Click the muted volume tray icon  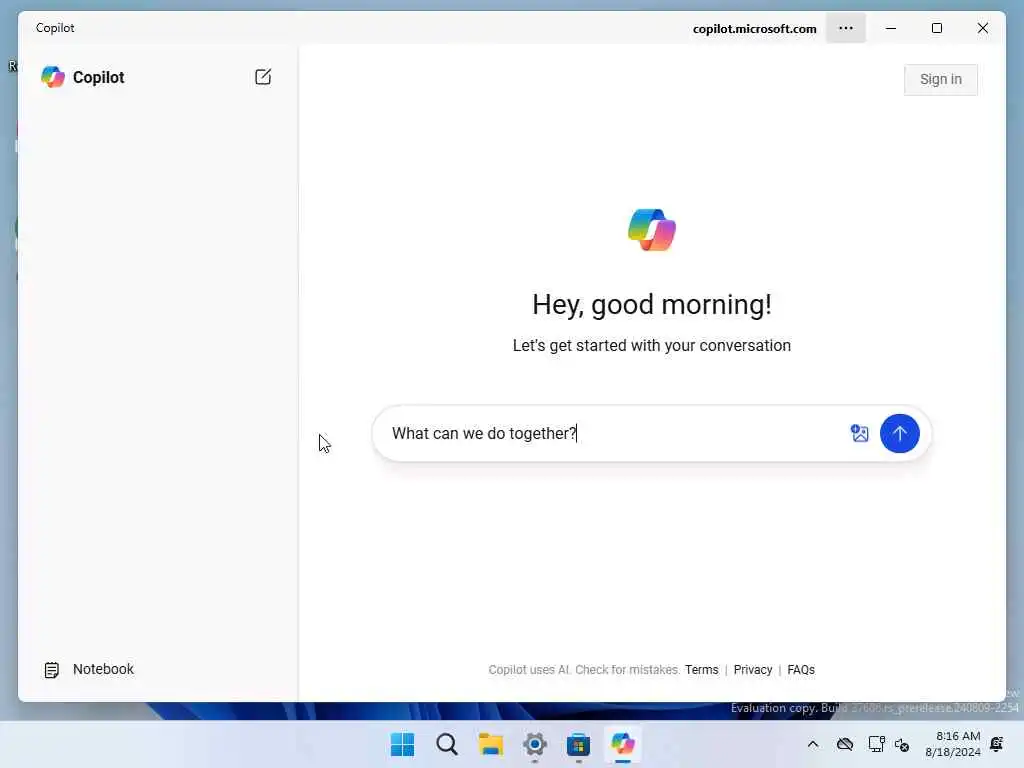pyautogui.click(x=902, y=744)
